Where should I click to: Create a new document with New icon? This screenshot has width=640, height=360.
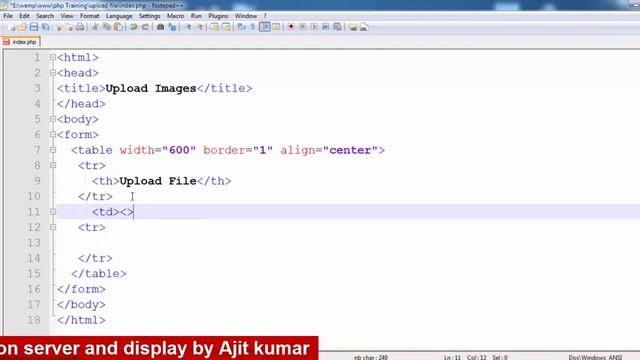tap(11, 27)
